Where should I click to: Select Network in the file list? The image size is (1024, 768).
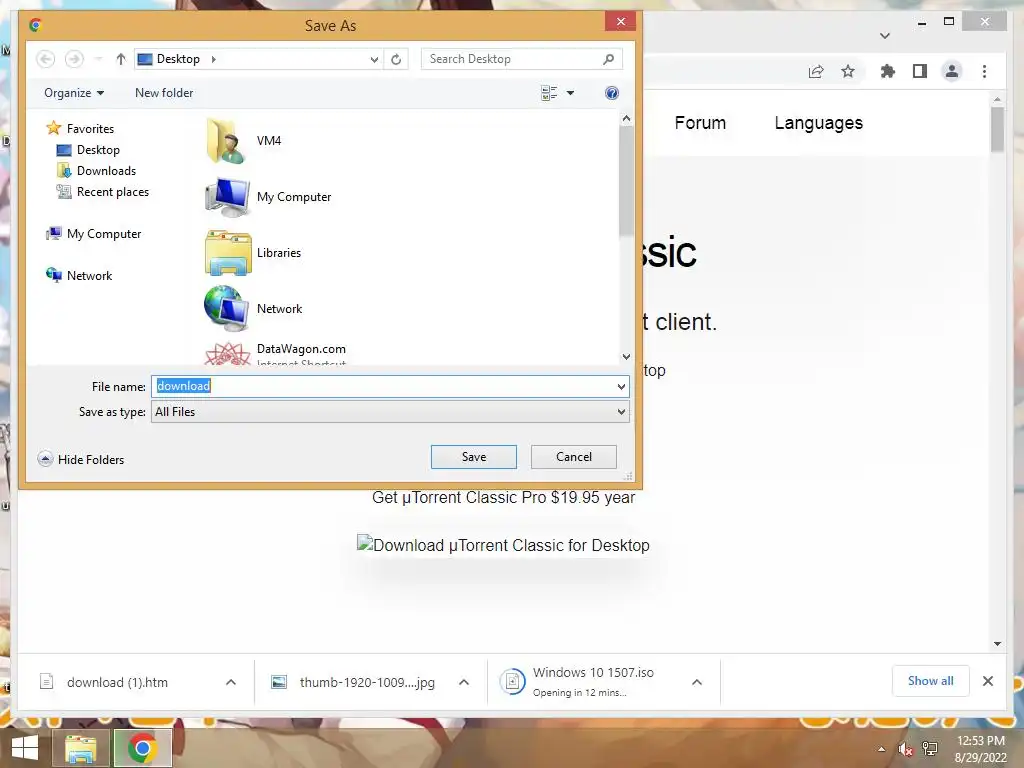pyautogui.click(x=253, y=308)
